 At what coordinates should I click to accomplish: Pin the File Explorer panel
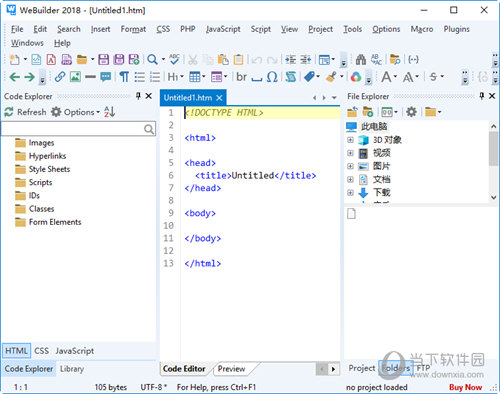click(x=481, y=96)
